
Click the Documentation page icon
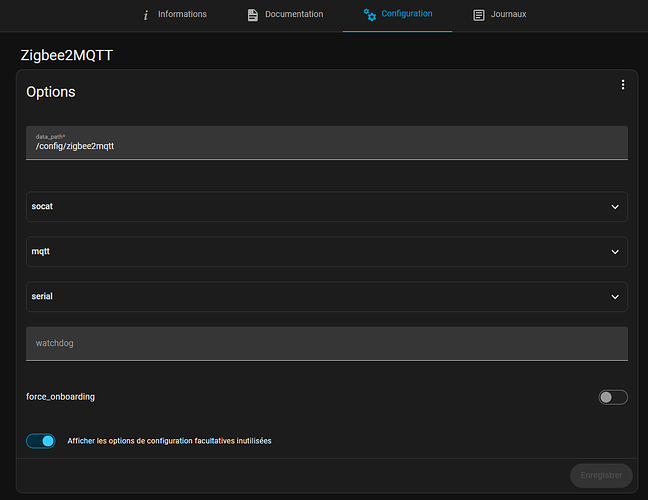pos(253,15)
